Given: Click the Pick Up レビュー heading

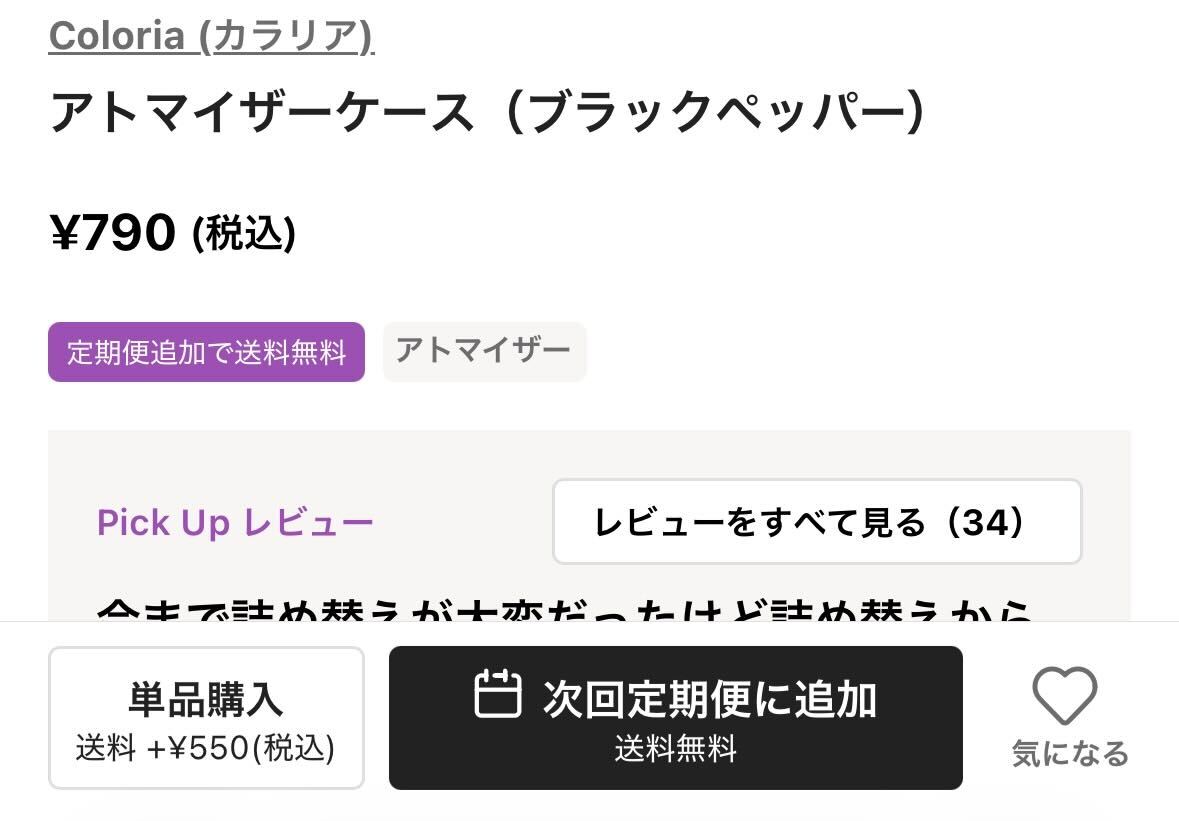Looking at the screenshot, I should point(235,523).
